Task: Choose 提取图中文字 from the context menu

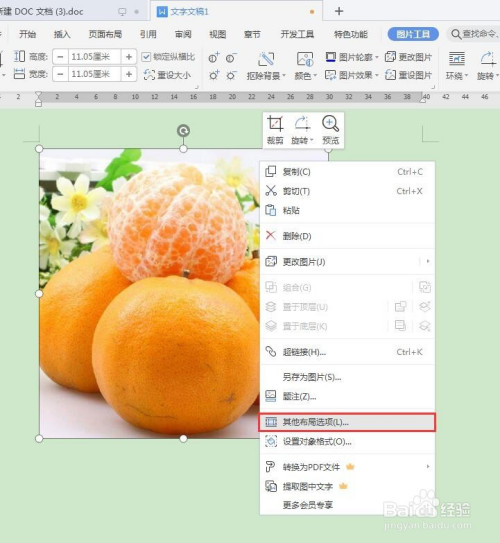Action: [347, 487]
